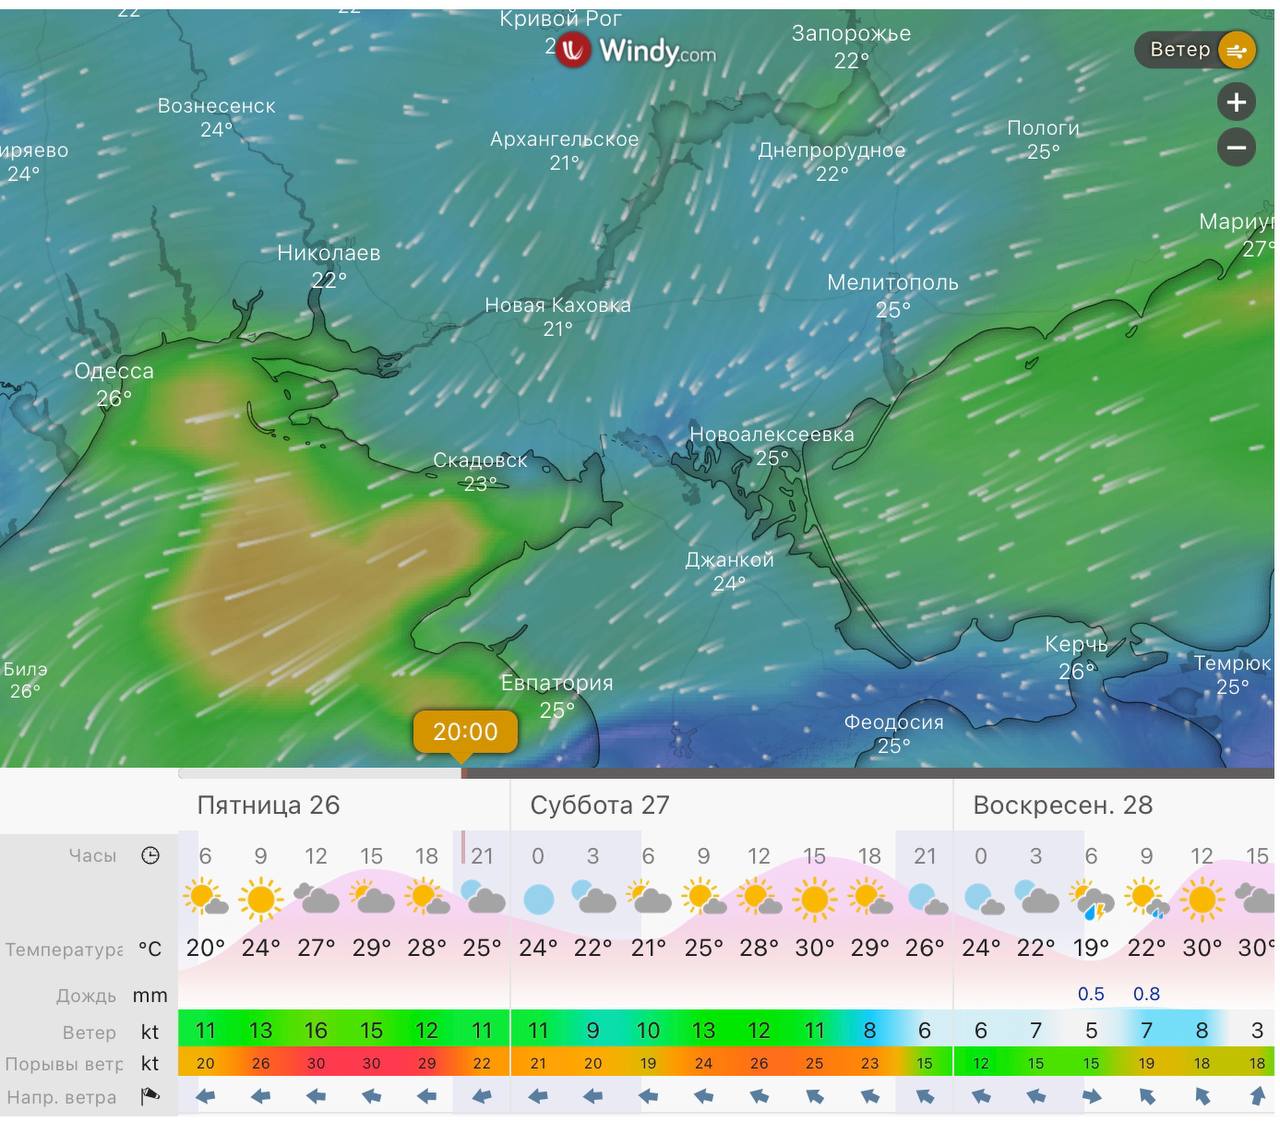Image resolution: width=1280 pixels, height=1134 pixels.
Task: Click the Керчь city label
Action: coord(1076,645)
